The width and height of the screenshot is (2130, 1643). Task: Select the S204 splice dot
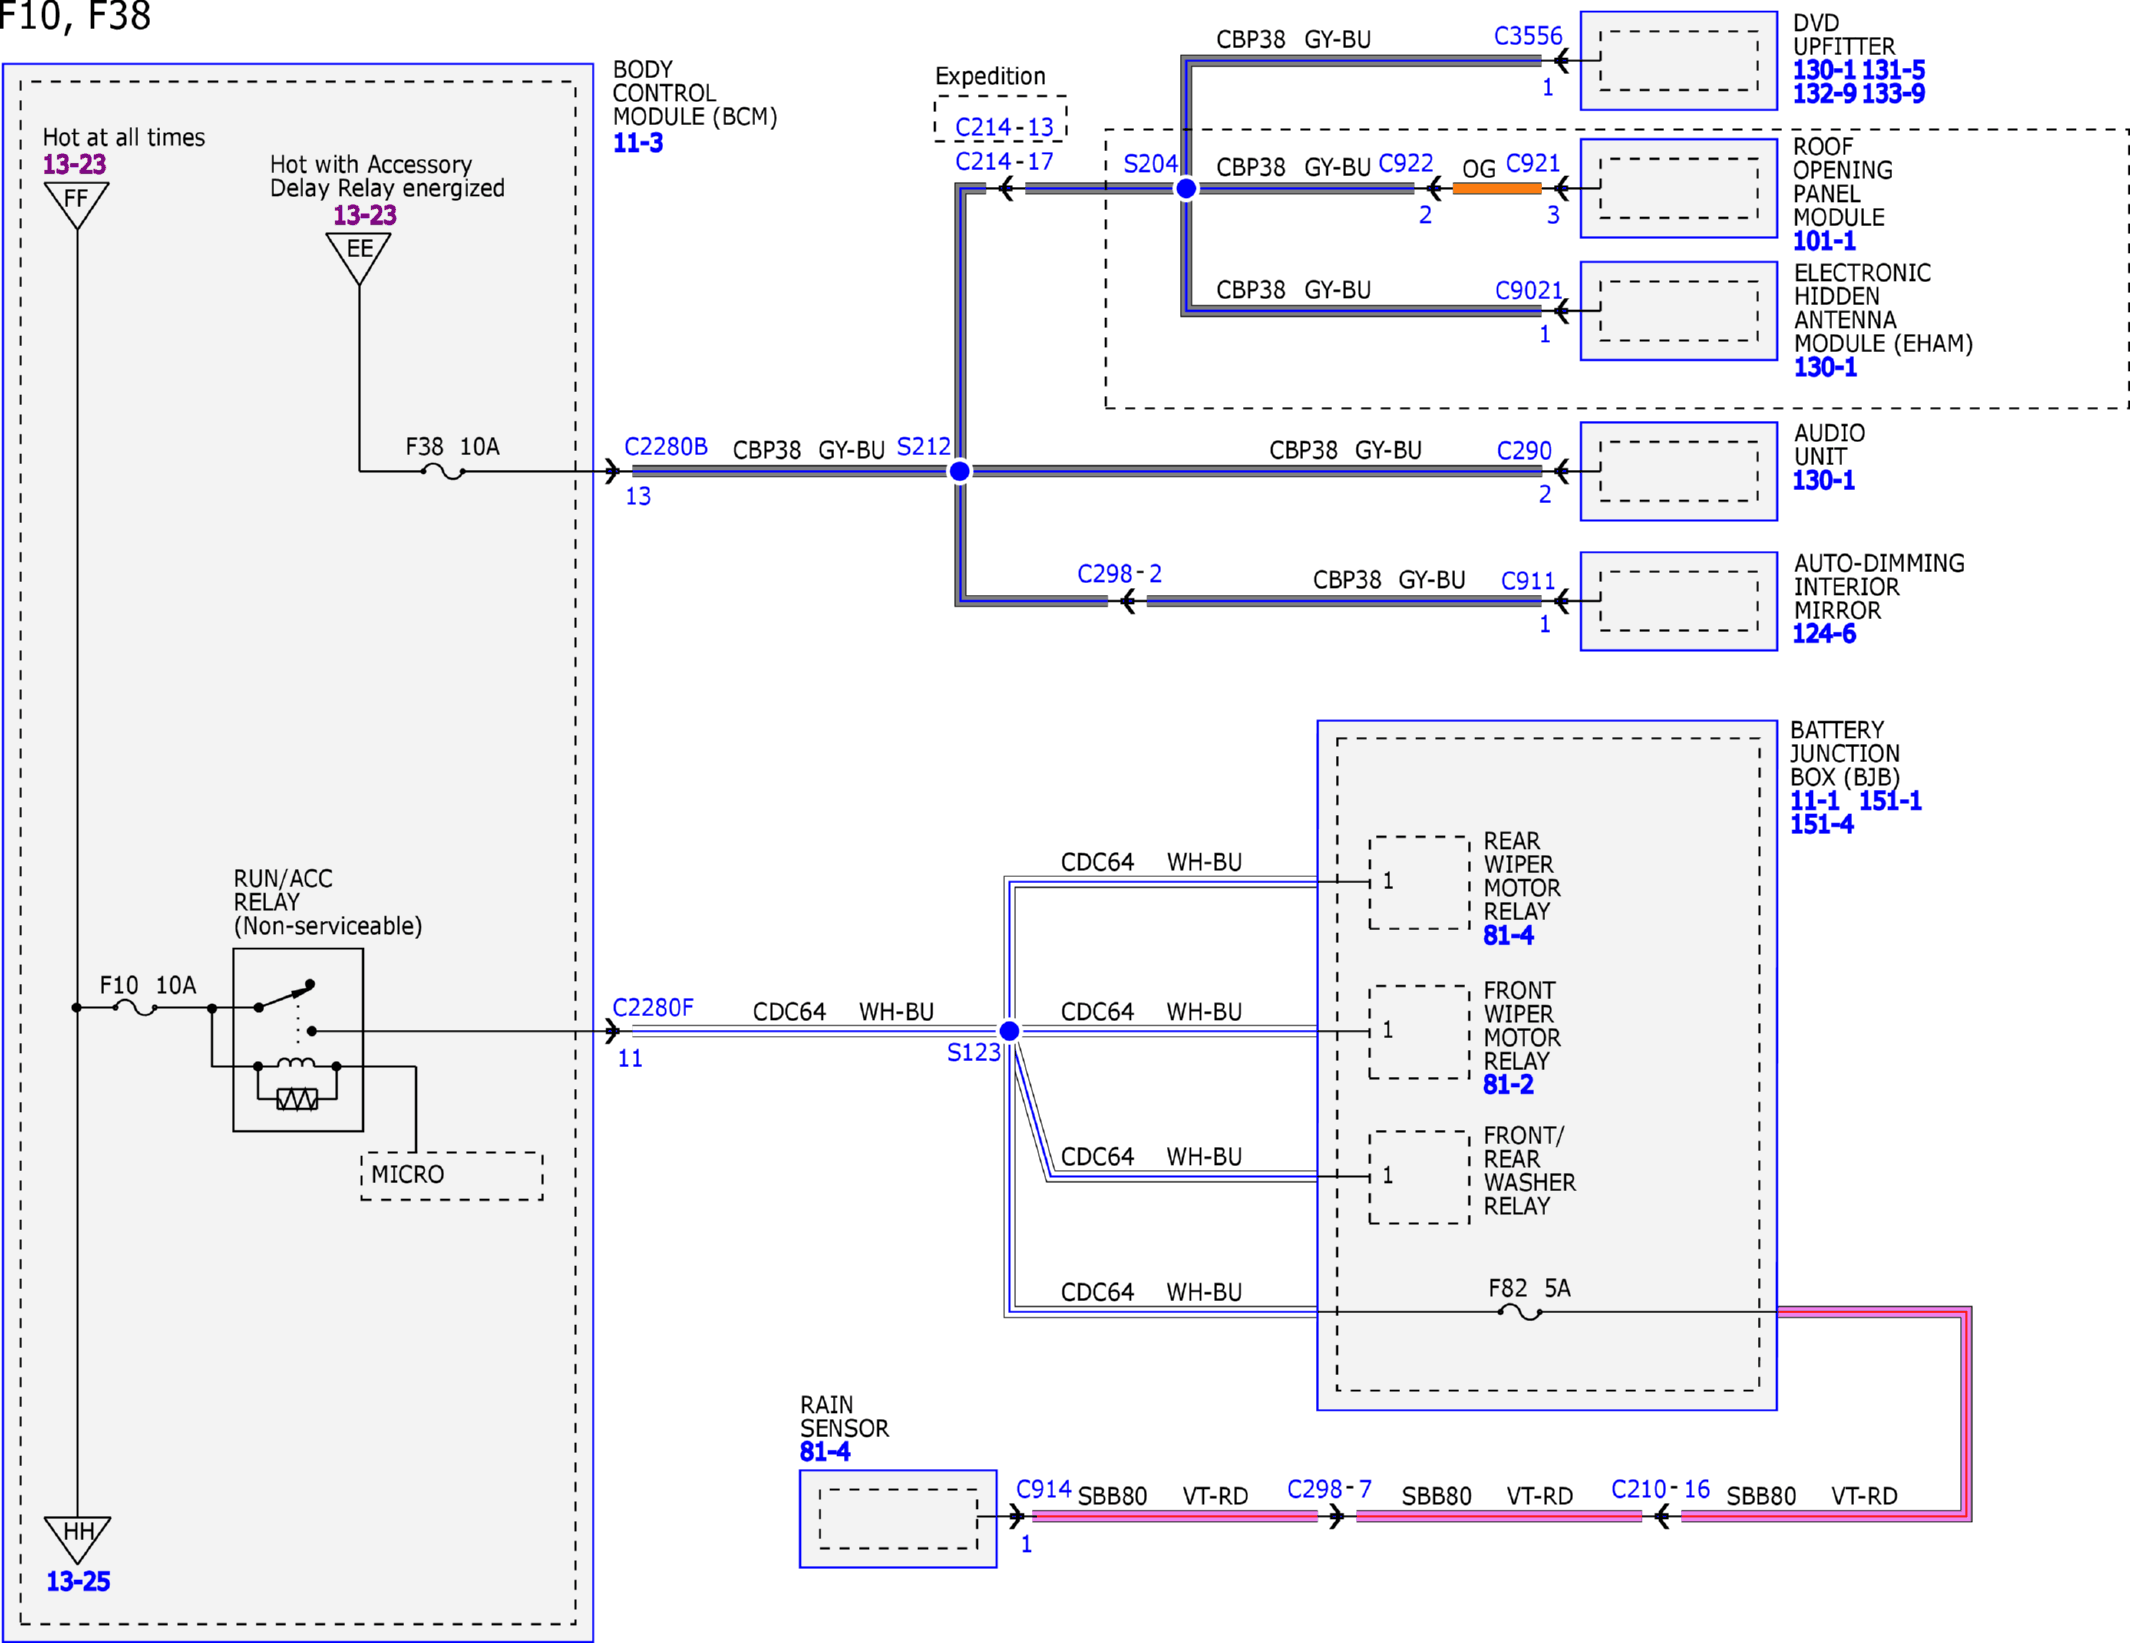click(x=1186, y=188)
